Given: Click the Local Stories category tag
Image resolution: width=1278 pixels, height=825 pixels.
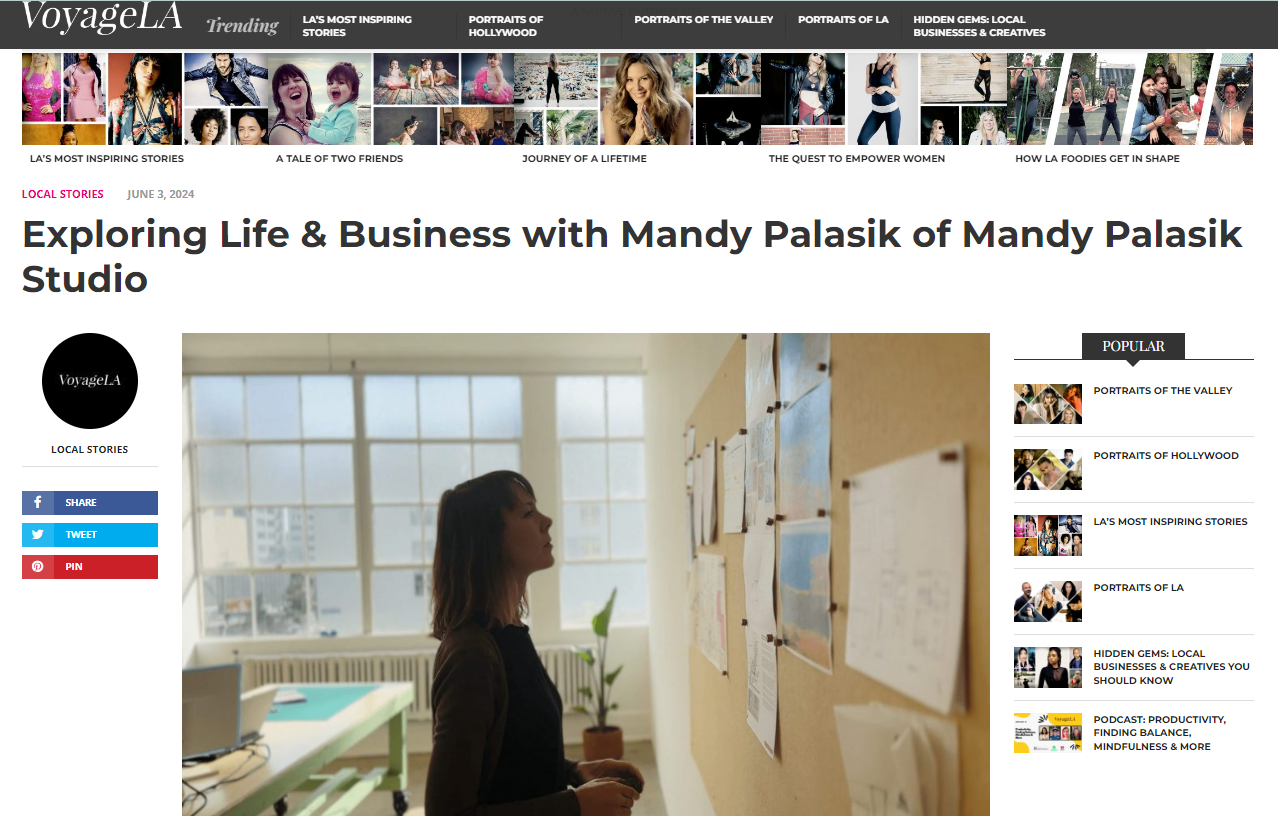Looking at the screenshot, I should point(63,194).
